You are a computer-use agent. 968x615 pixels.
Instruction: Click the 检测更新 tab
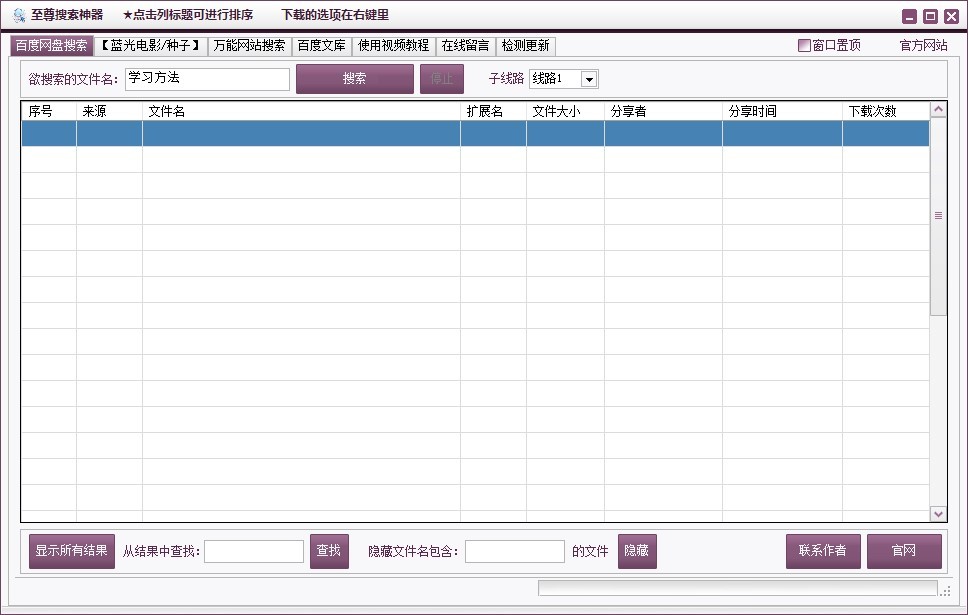(525, 46)
